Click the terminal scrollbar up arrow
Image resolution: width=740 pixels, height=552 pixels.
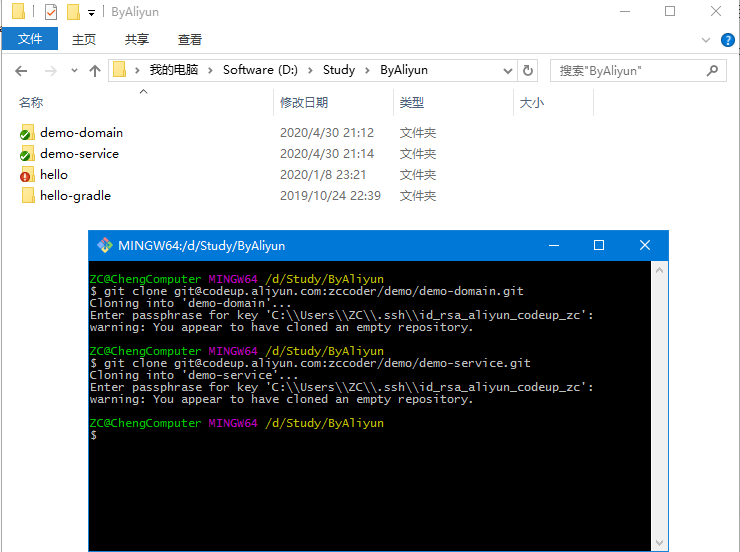pos(659,270)
